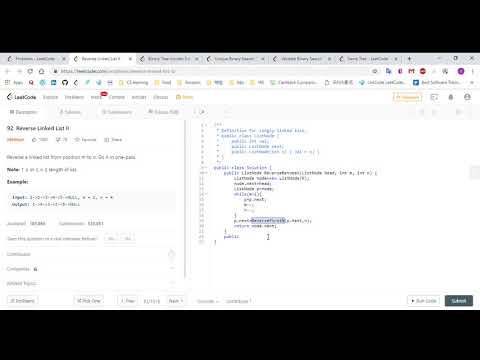Image resolution: width=480 pixels, height=360 pixels.
Task: Open the purple Chrome profile avatar
Action: 461,71
